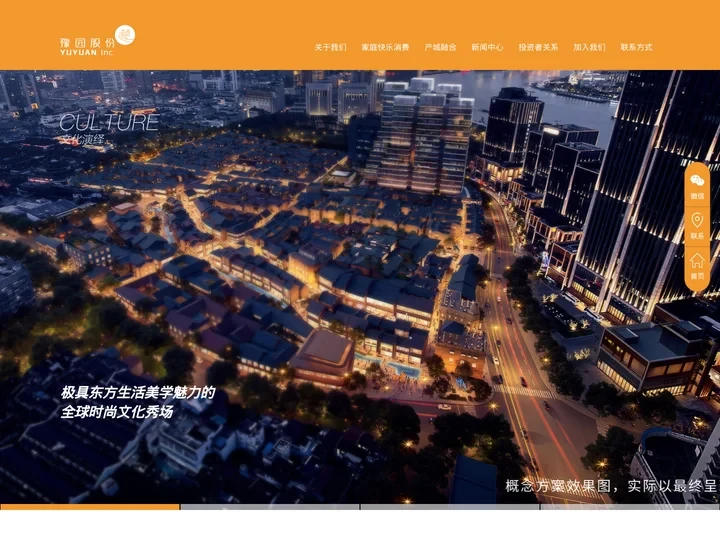Image resolution: width=720 pixels, height=540 pixels.
Task: Click the 极具东方生活美学魅力的 slogan text
Action: click(138, 393)
